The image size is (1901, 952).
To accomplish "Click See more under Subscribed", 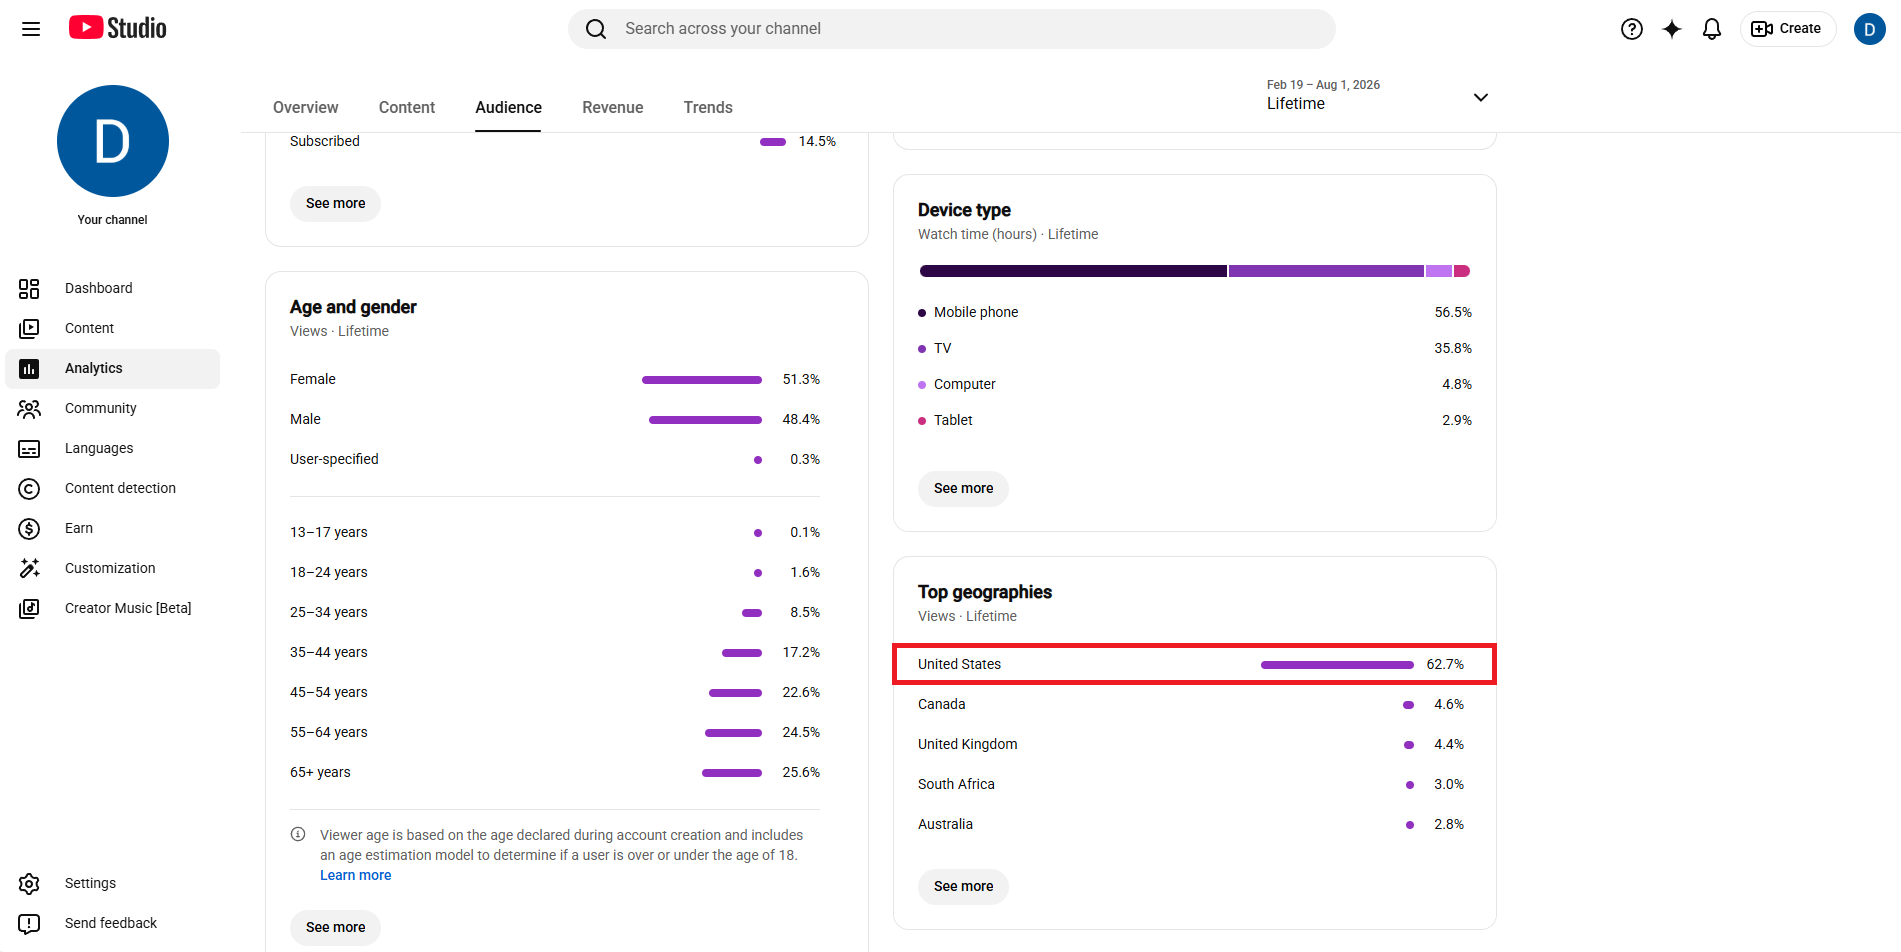I will pyautogui.click(x=335, y=203).
